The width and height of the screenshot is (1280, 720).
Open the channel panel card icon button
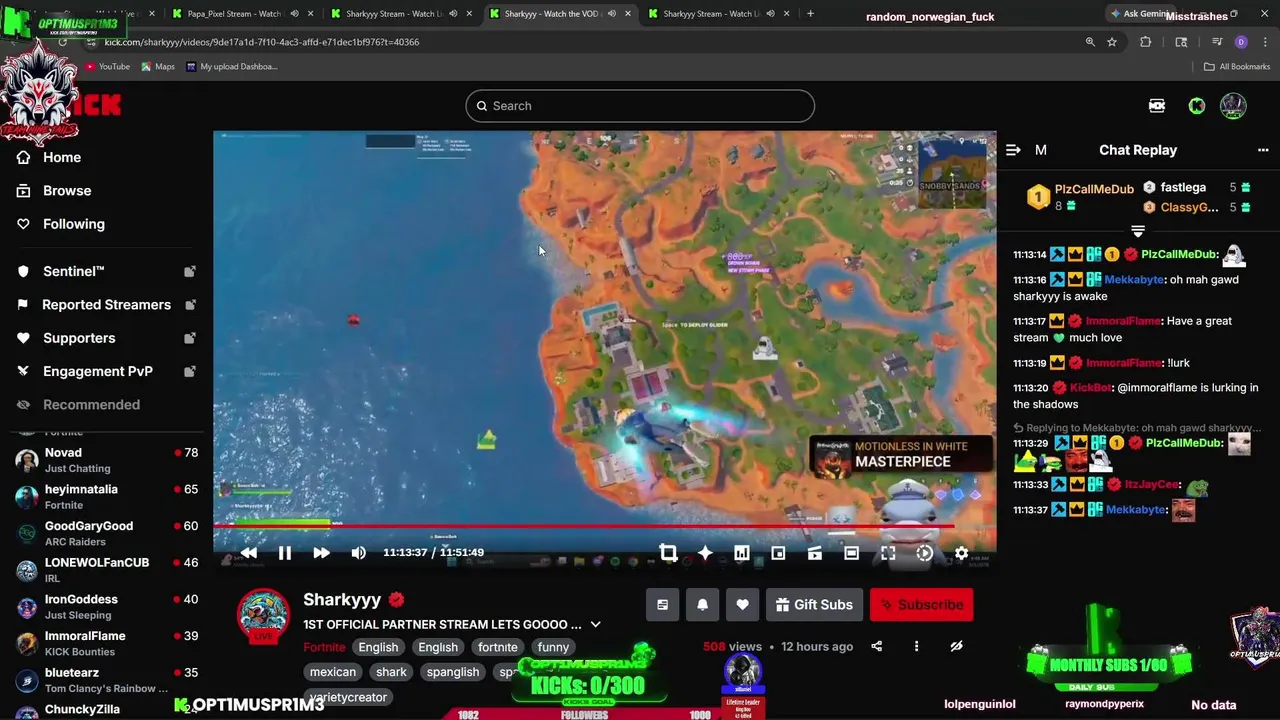(x=662, y=605)
